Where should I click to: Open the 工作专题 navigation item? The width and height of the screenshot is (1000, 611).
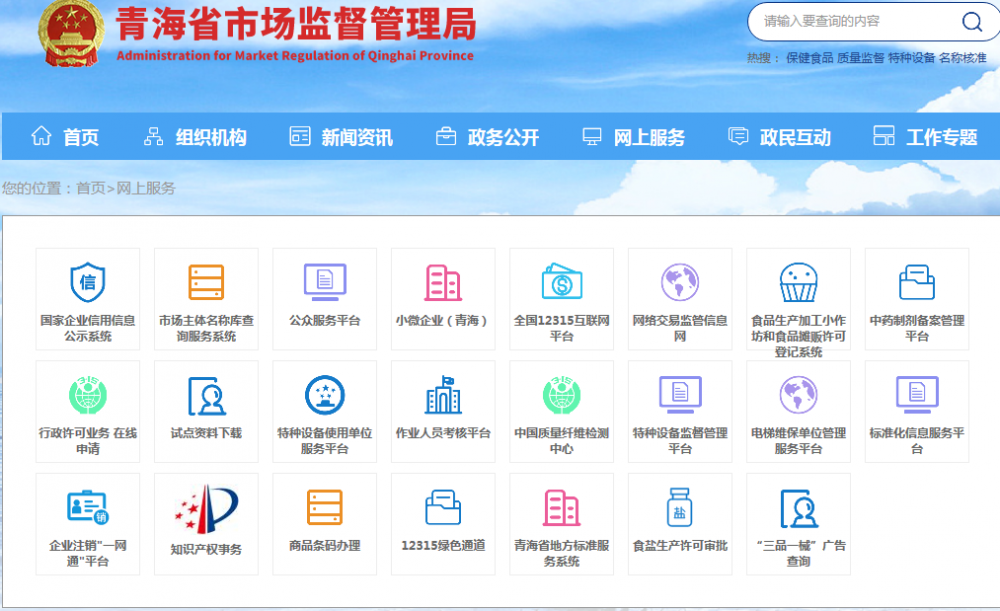(925, 137)
